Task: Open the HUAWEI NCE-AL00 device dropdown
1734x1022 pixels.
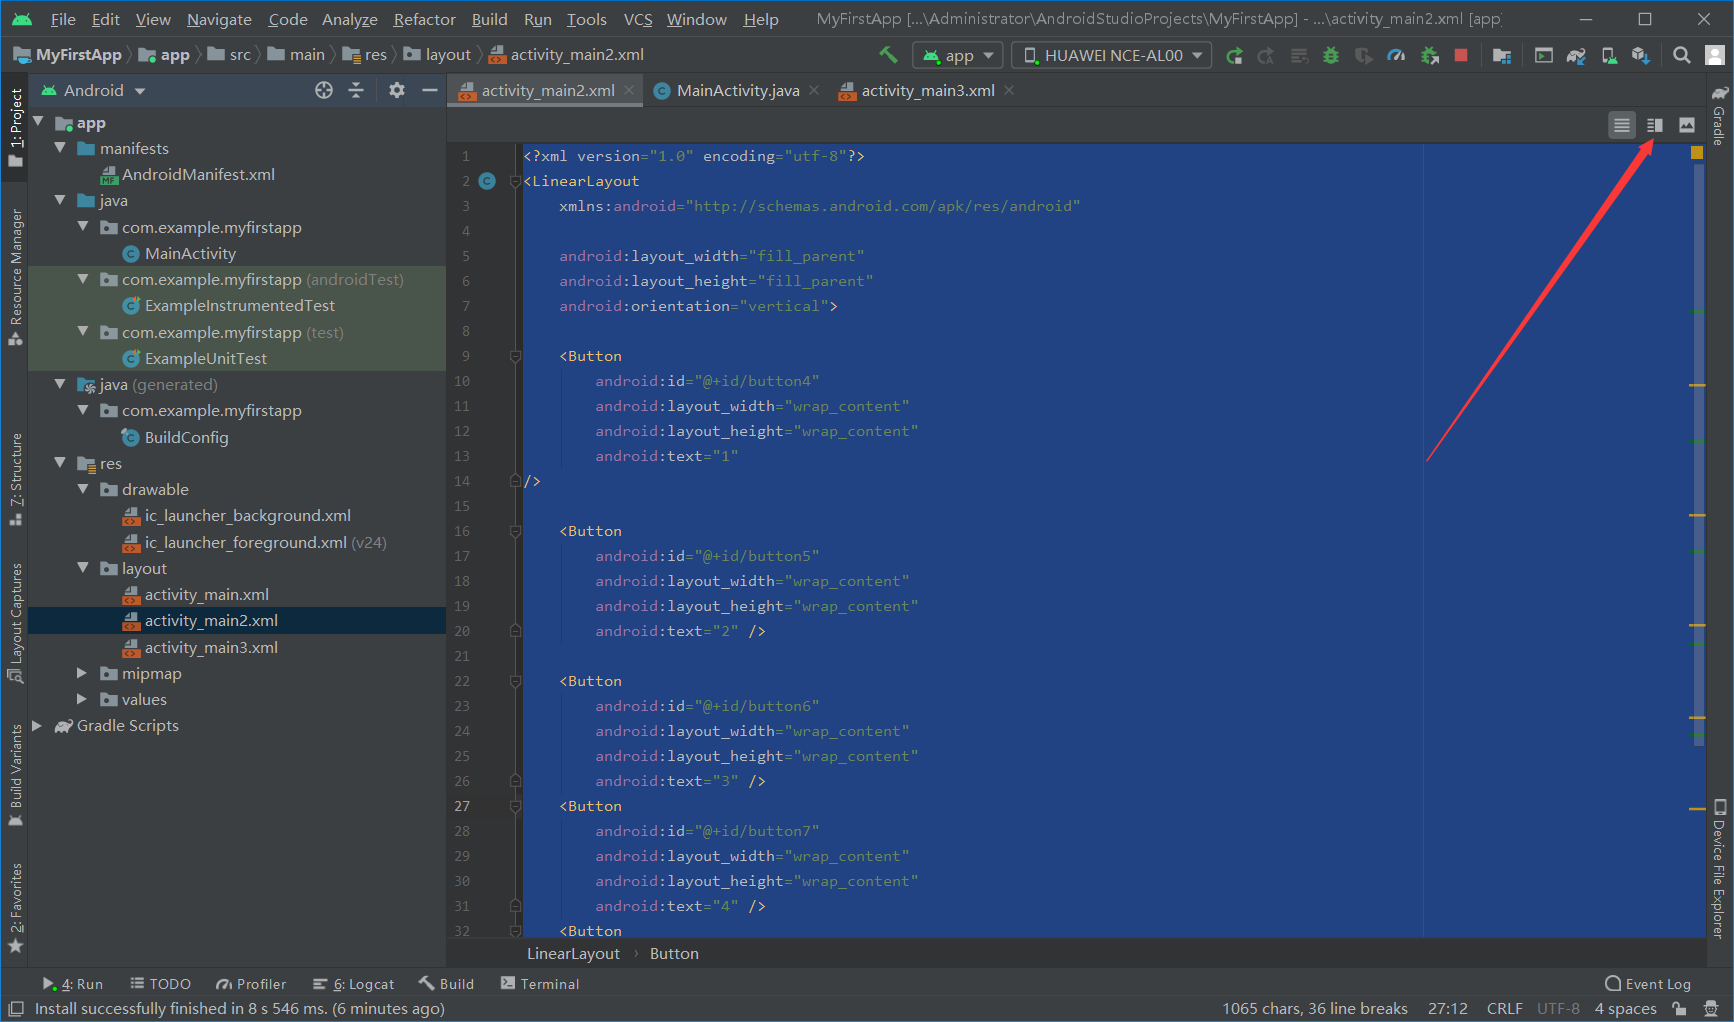Action: click(x=1112, y=55)
